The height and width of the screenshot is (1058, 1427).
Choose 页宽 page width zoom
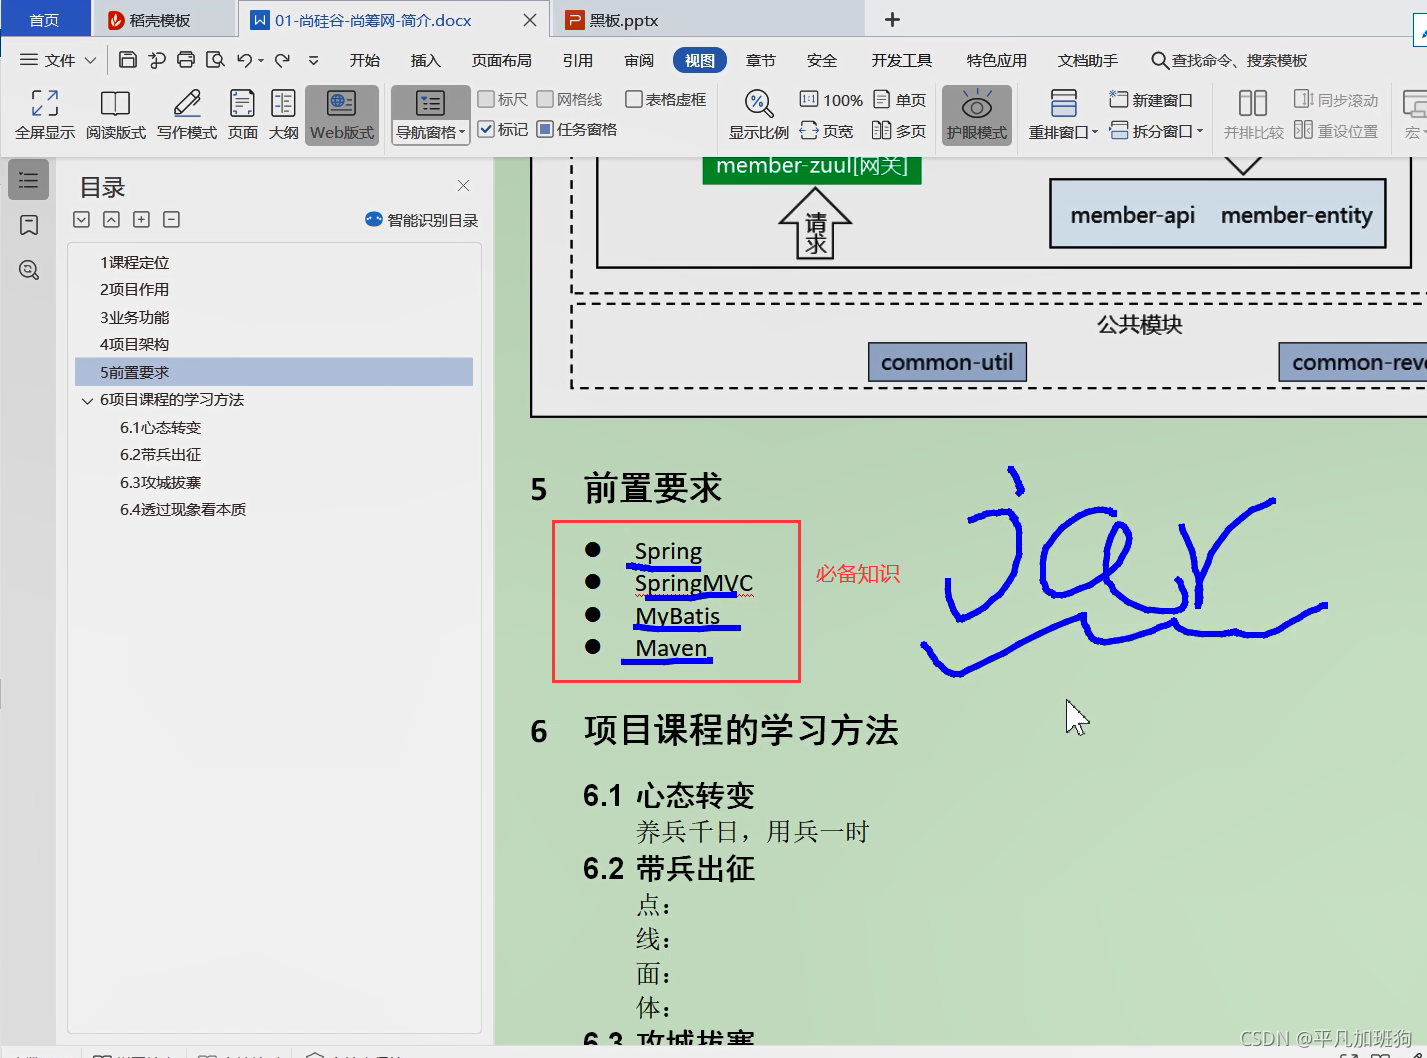pyautogui.click(x=826, y=131)
